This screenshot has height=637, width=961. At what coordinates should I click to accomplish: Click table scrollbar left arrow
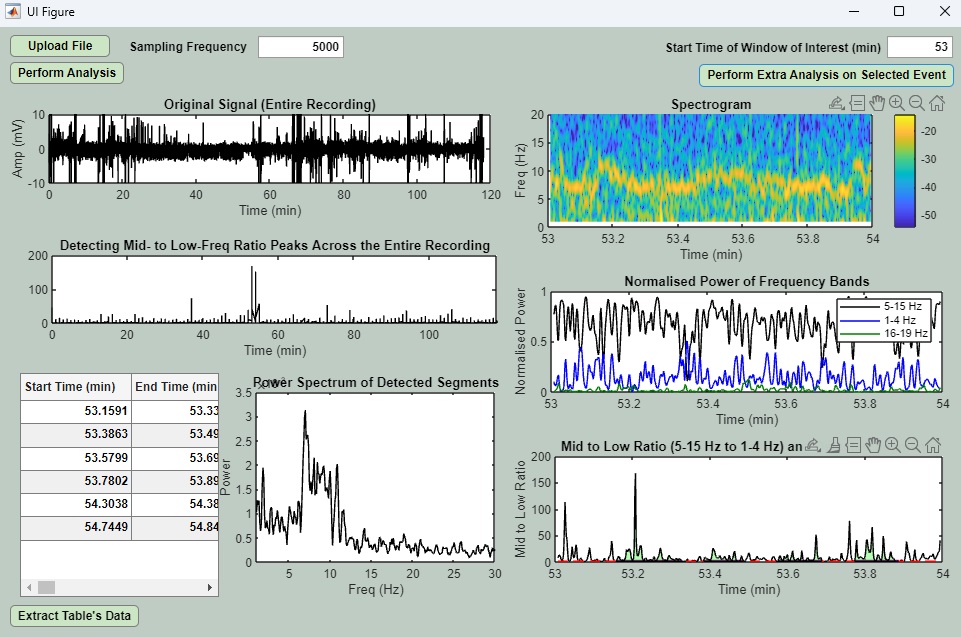[29, 587]
